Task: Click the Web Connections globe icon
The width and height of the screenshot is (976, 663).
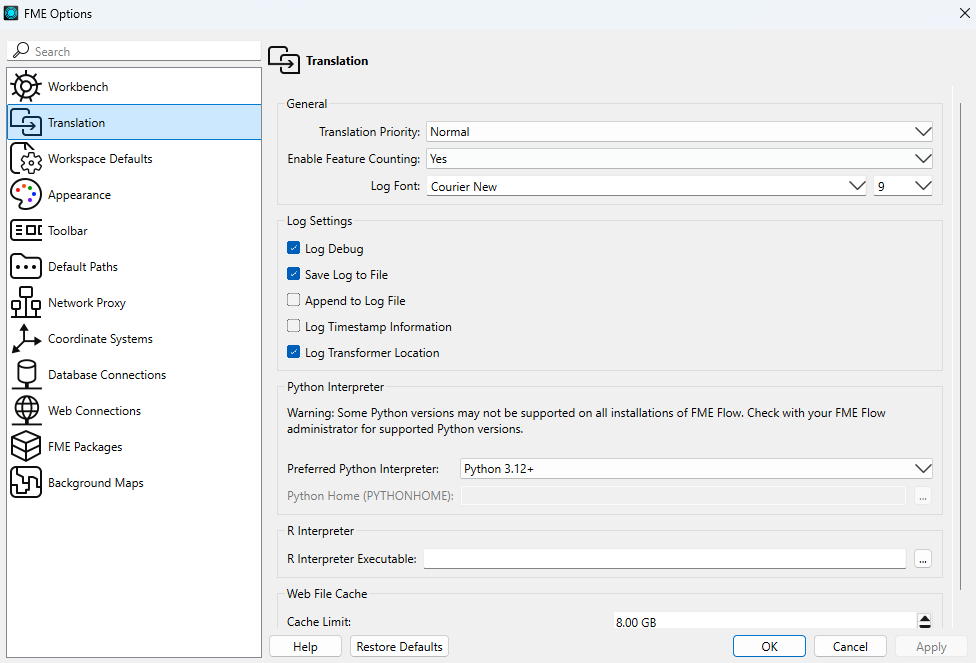Action: point(26,411)
